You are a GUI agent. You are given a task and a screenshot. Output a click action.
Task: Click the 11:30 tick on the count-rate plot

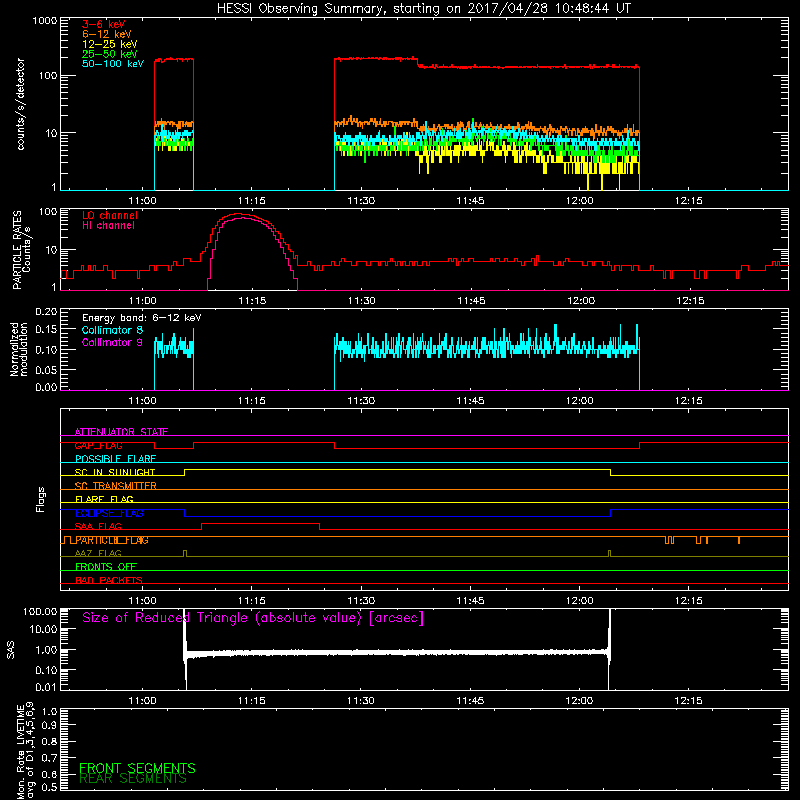coord(361,201)
